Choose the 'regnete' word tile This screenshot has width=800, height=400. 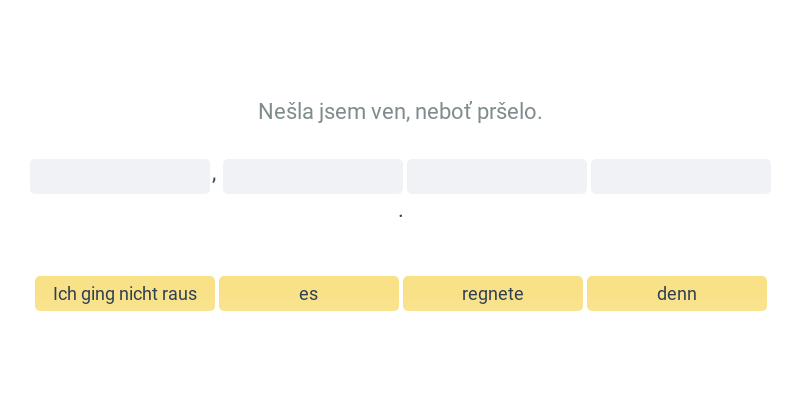pos(493,294)
